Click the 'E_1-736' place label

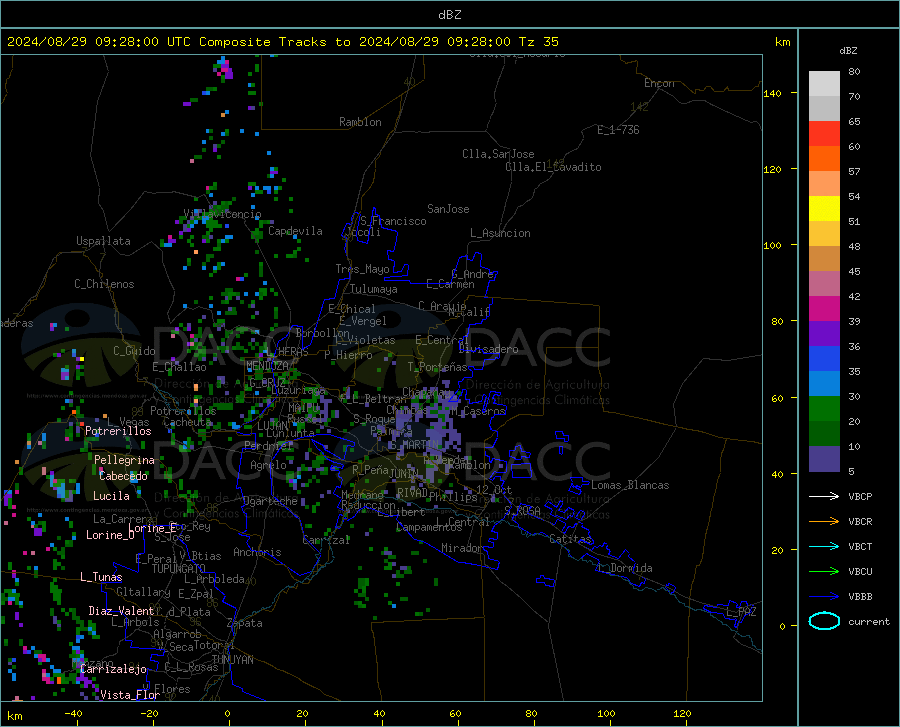[618, 130]
